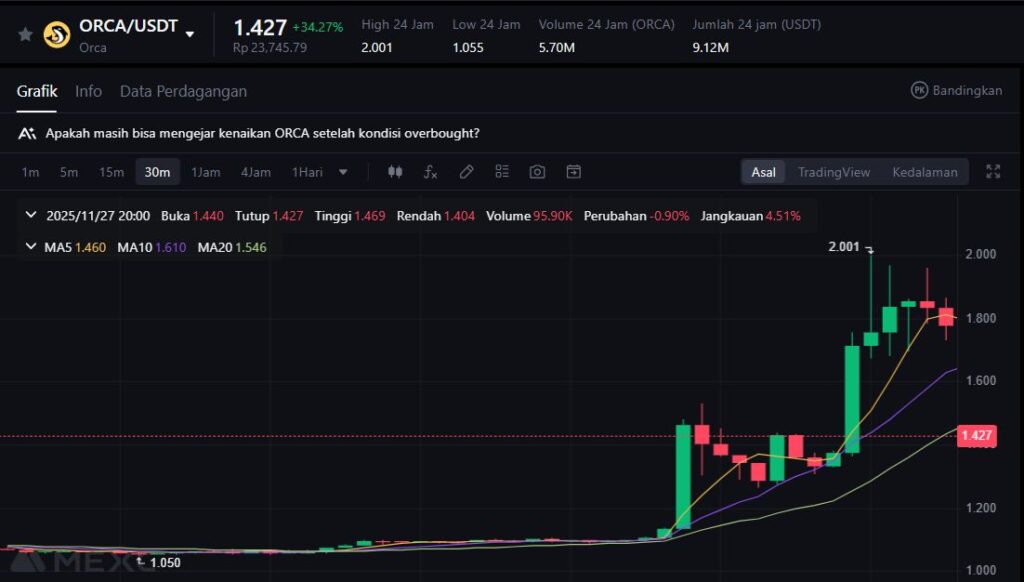Open the chart settings list icon

pos(502,172)
